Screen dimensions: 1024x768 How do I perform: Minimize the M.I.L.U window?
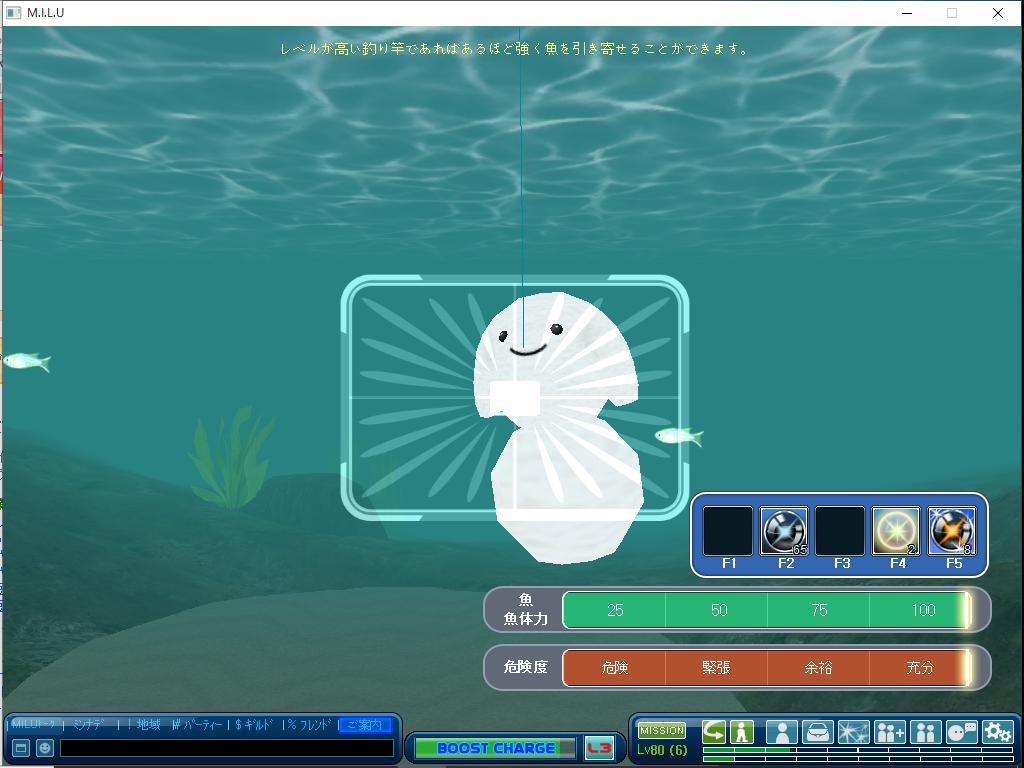click(906, 13)
